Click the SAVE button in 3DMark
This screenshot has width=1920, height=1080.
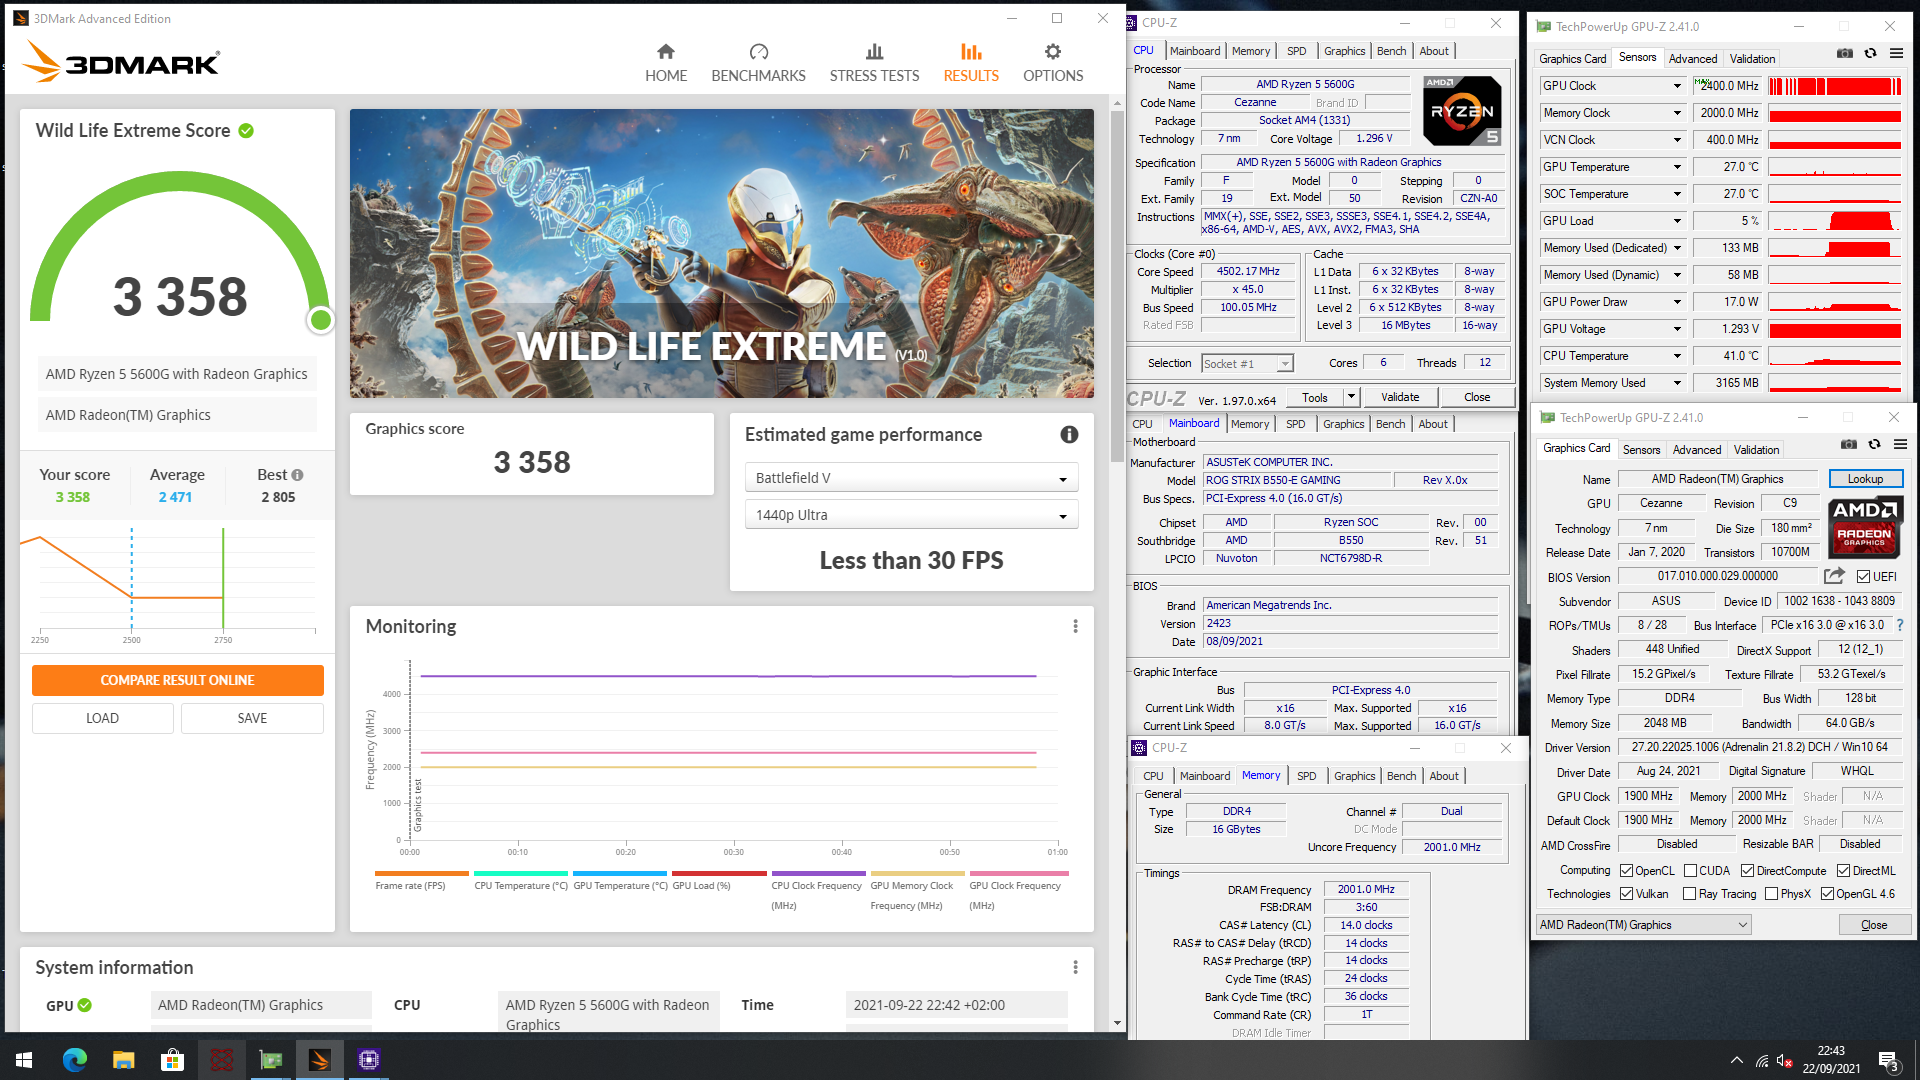252,718
